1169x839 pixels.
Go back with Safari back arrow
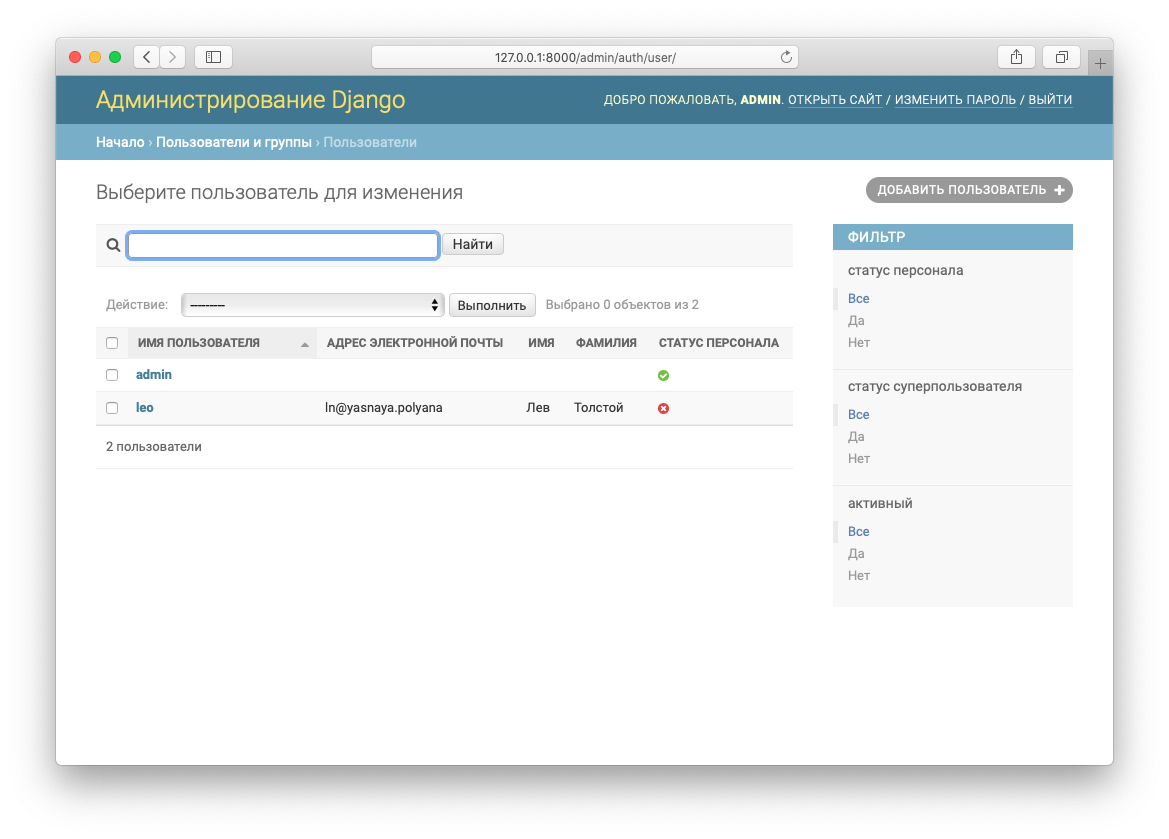click(147, 57)
